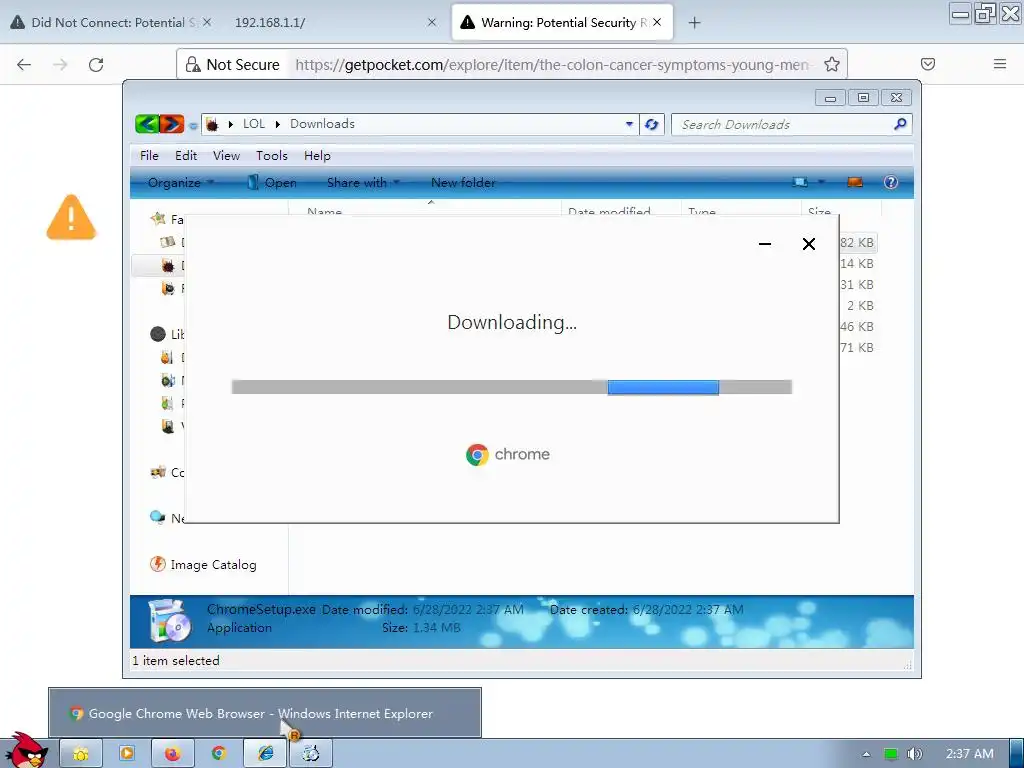
Task: Close the 192.168.1.1 tab
Action: (x=432, y=22)
